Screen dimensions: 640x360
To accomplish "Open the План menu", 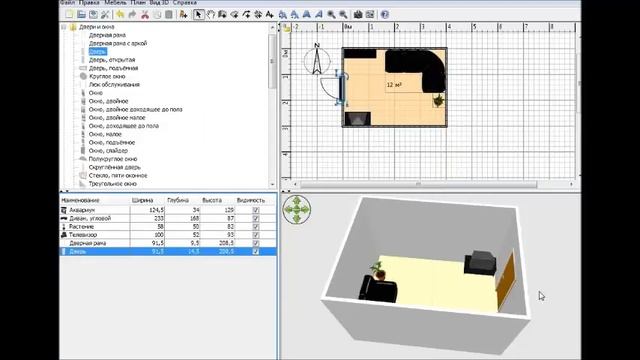I will coord(138,2).
